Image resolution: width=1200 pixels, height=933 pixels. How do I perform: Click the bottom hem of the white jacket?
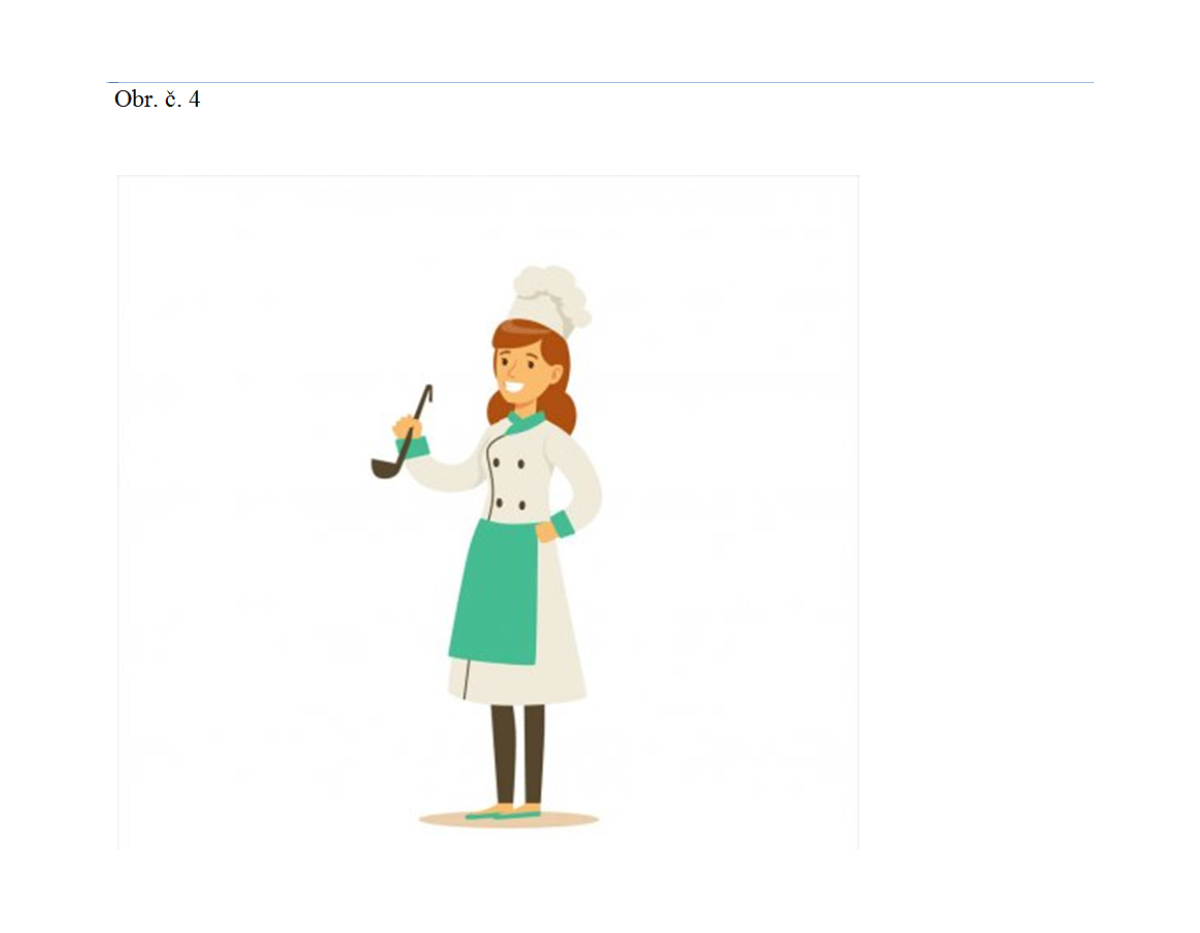tap(517, 692)
